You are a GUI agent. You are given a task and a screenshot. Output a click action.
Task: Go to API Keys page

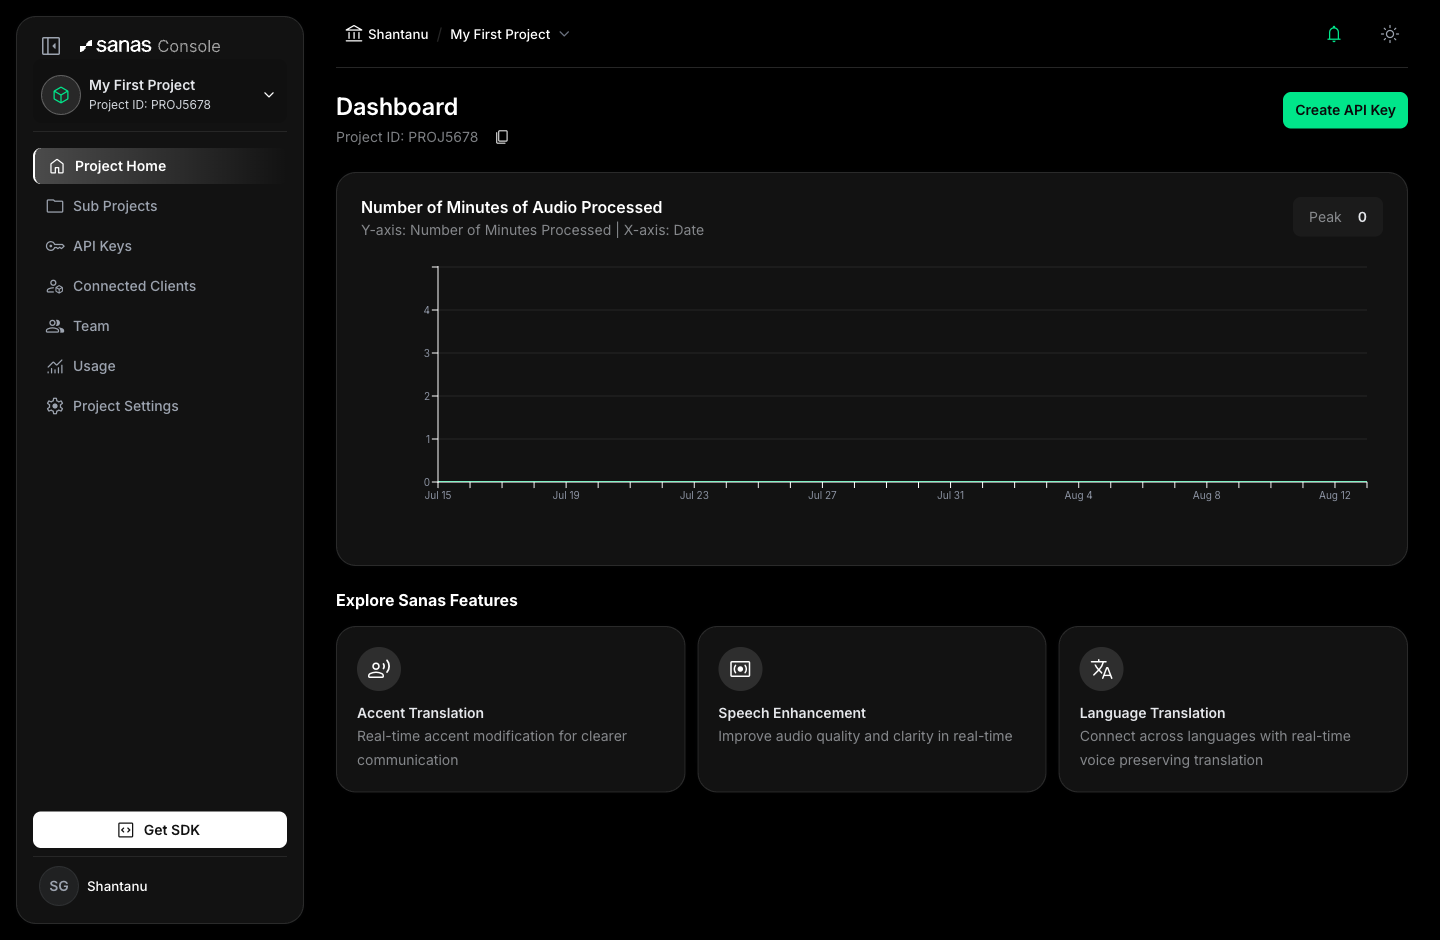(160, 246)
